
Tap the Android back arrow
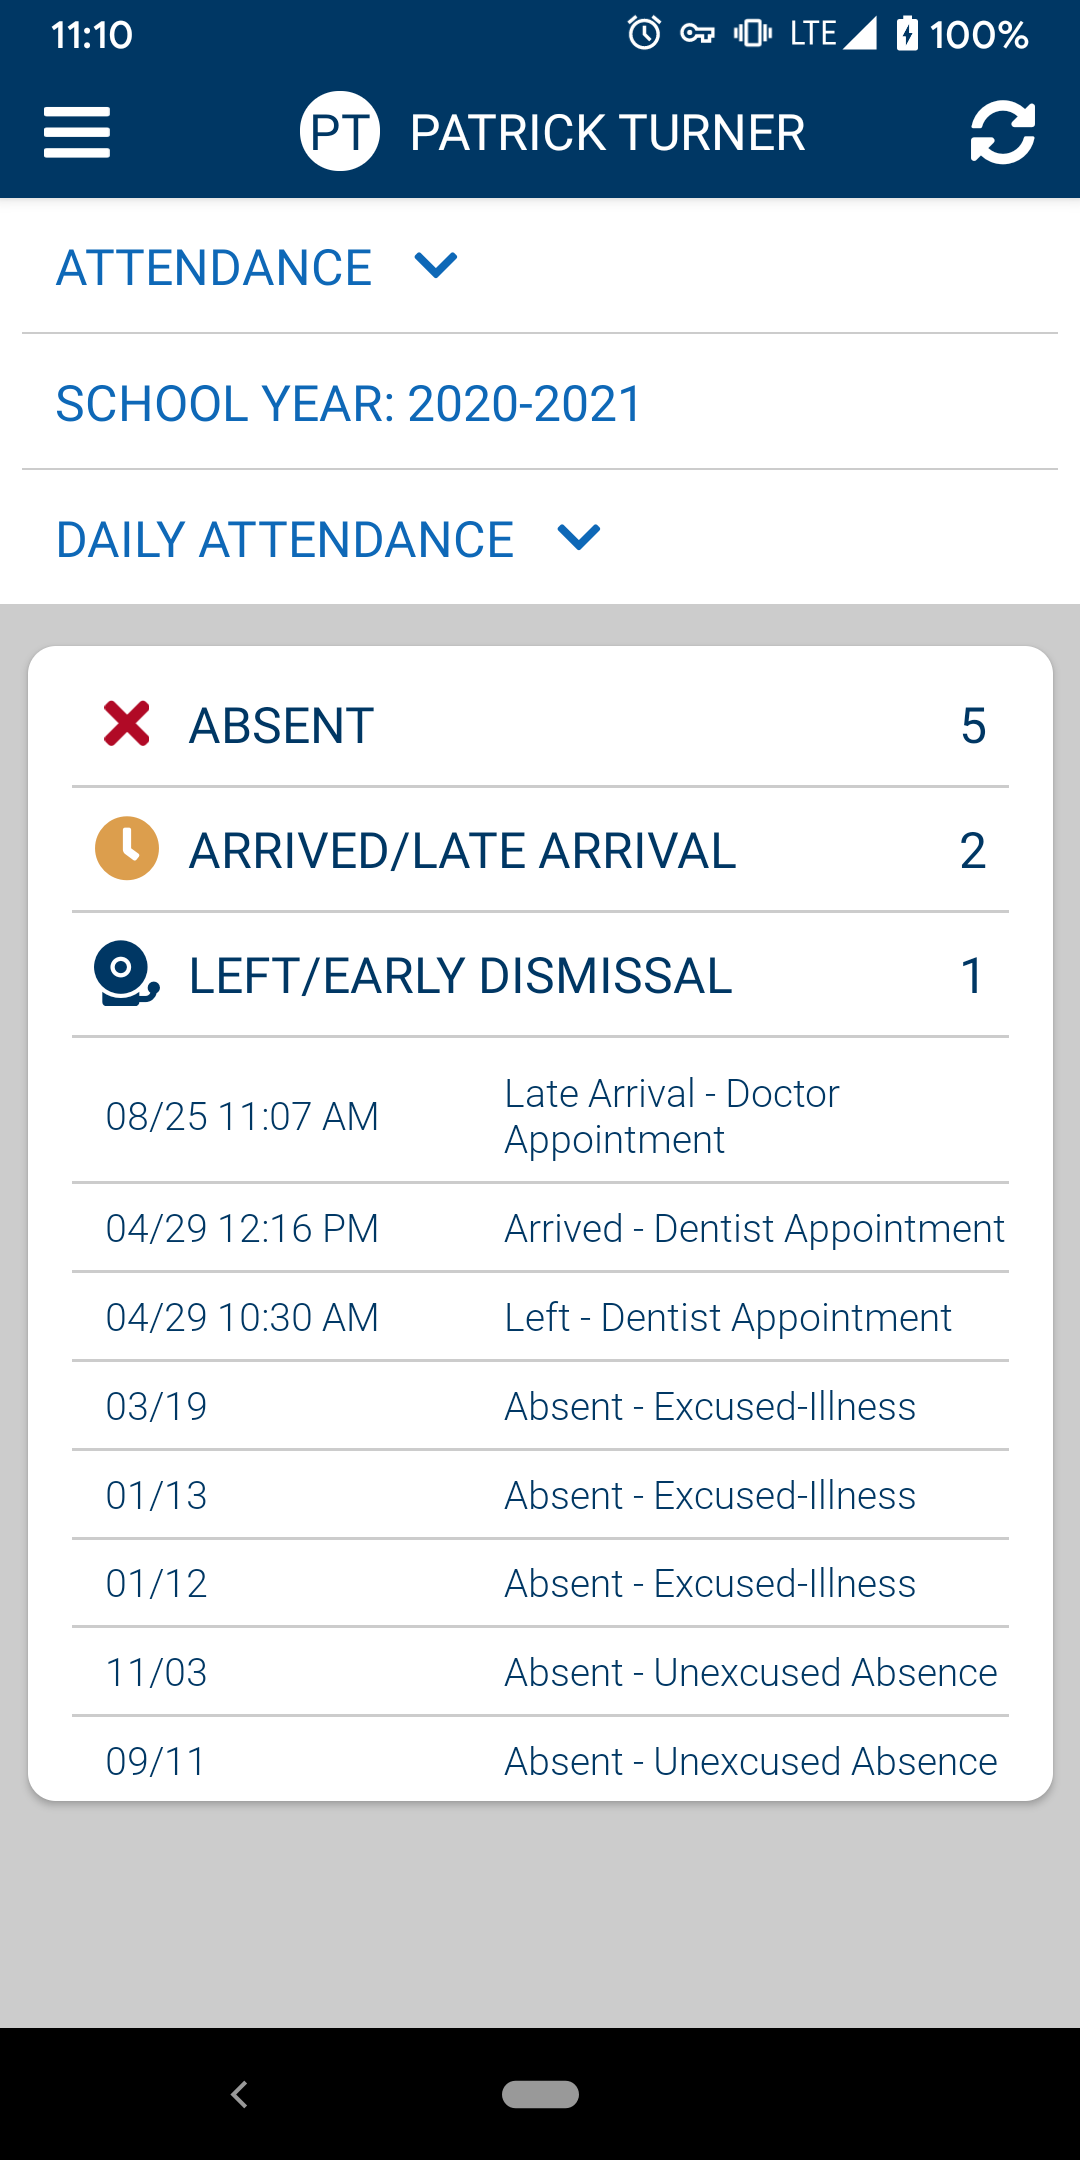click(239, 2094)
